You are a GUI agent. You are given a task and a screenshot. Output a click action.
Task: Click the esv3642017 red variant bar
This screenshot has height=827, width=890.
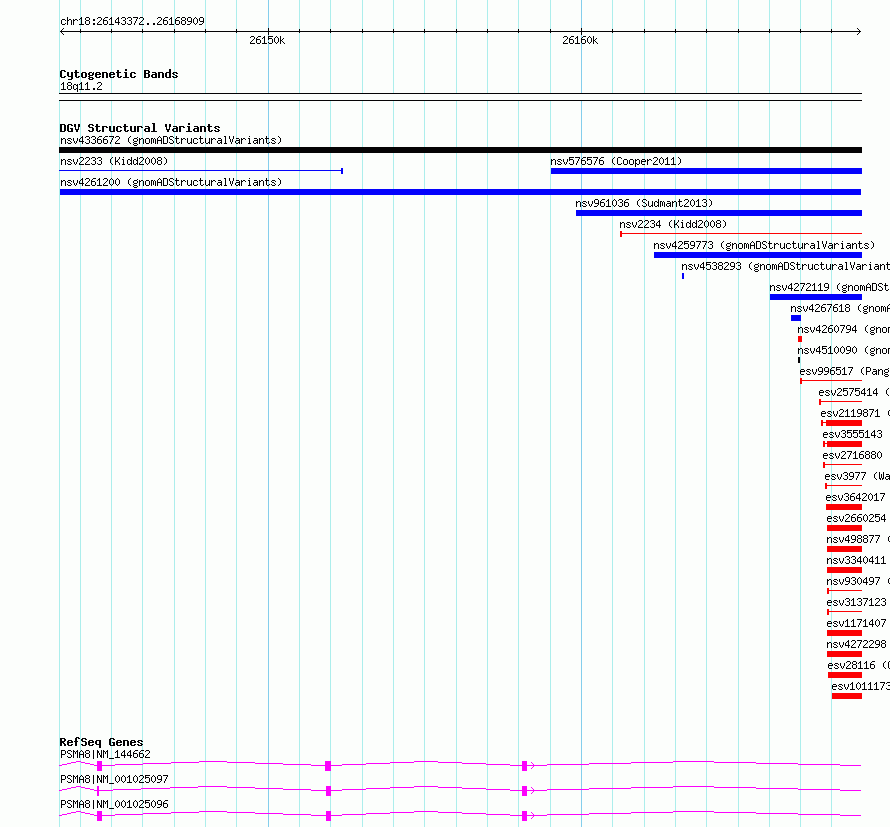point(844,507)
